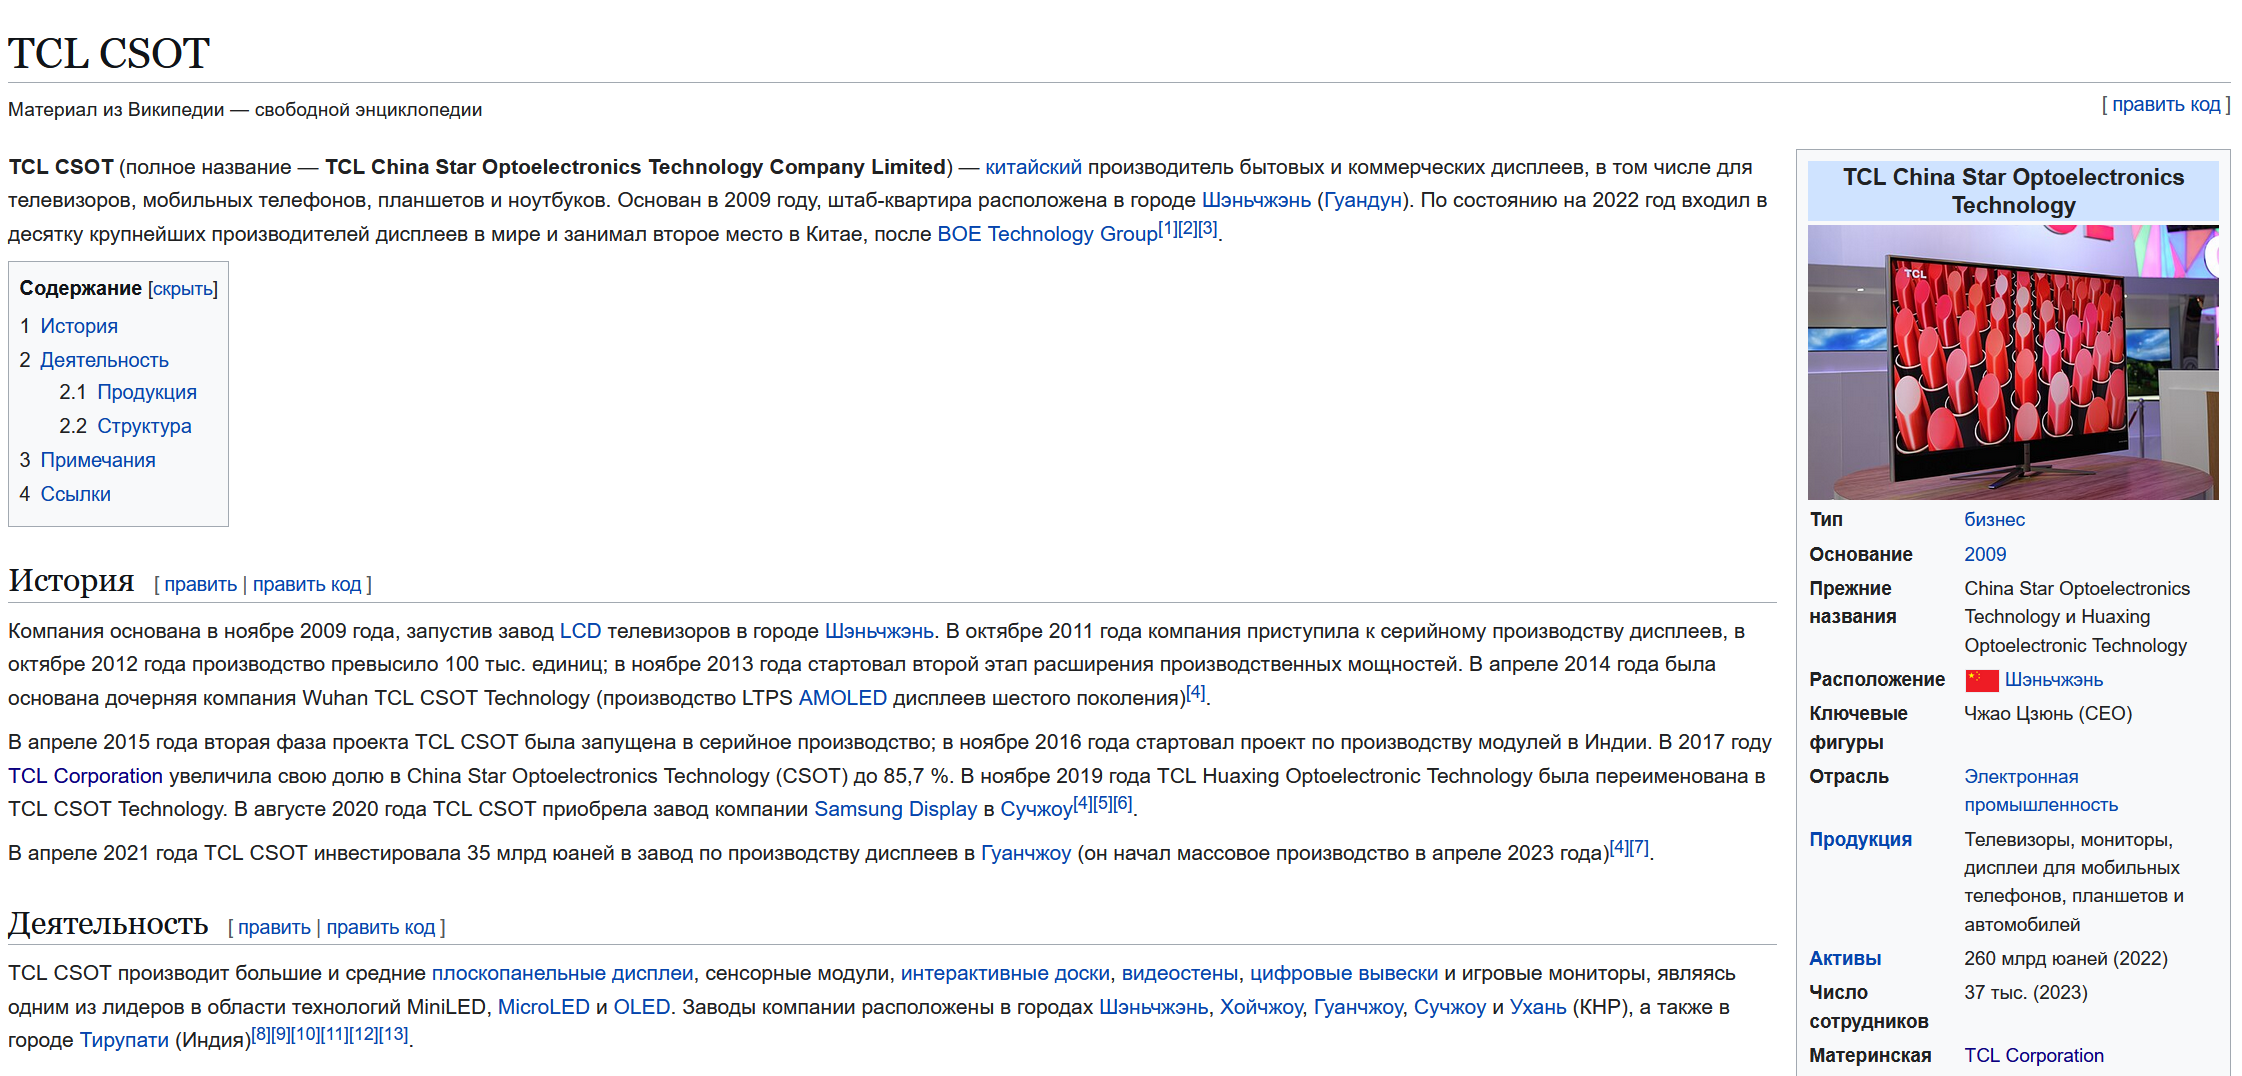Open the 'OLED' link in Деятельность
The width and height of the screenshot is (2242, 1076).
[641, 1007]
